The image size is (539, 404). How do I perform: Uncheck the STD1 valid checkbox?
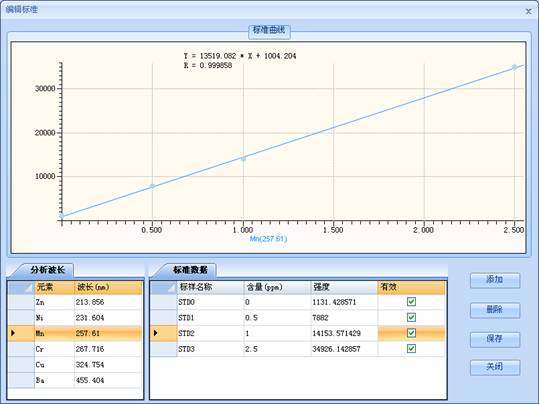coord(411,317)
